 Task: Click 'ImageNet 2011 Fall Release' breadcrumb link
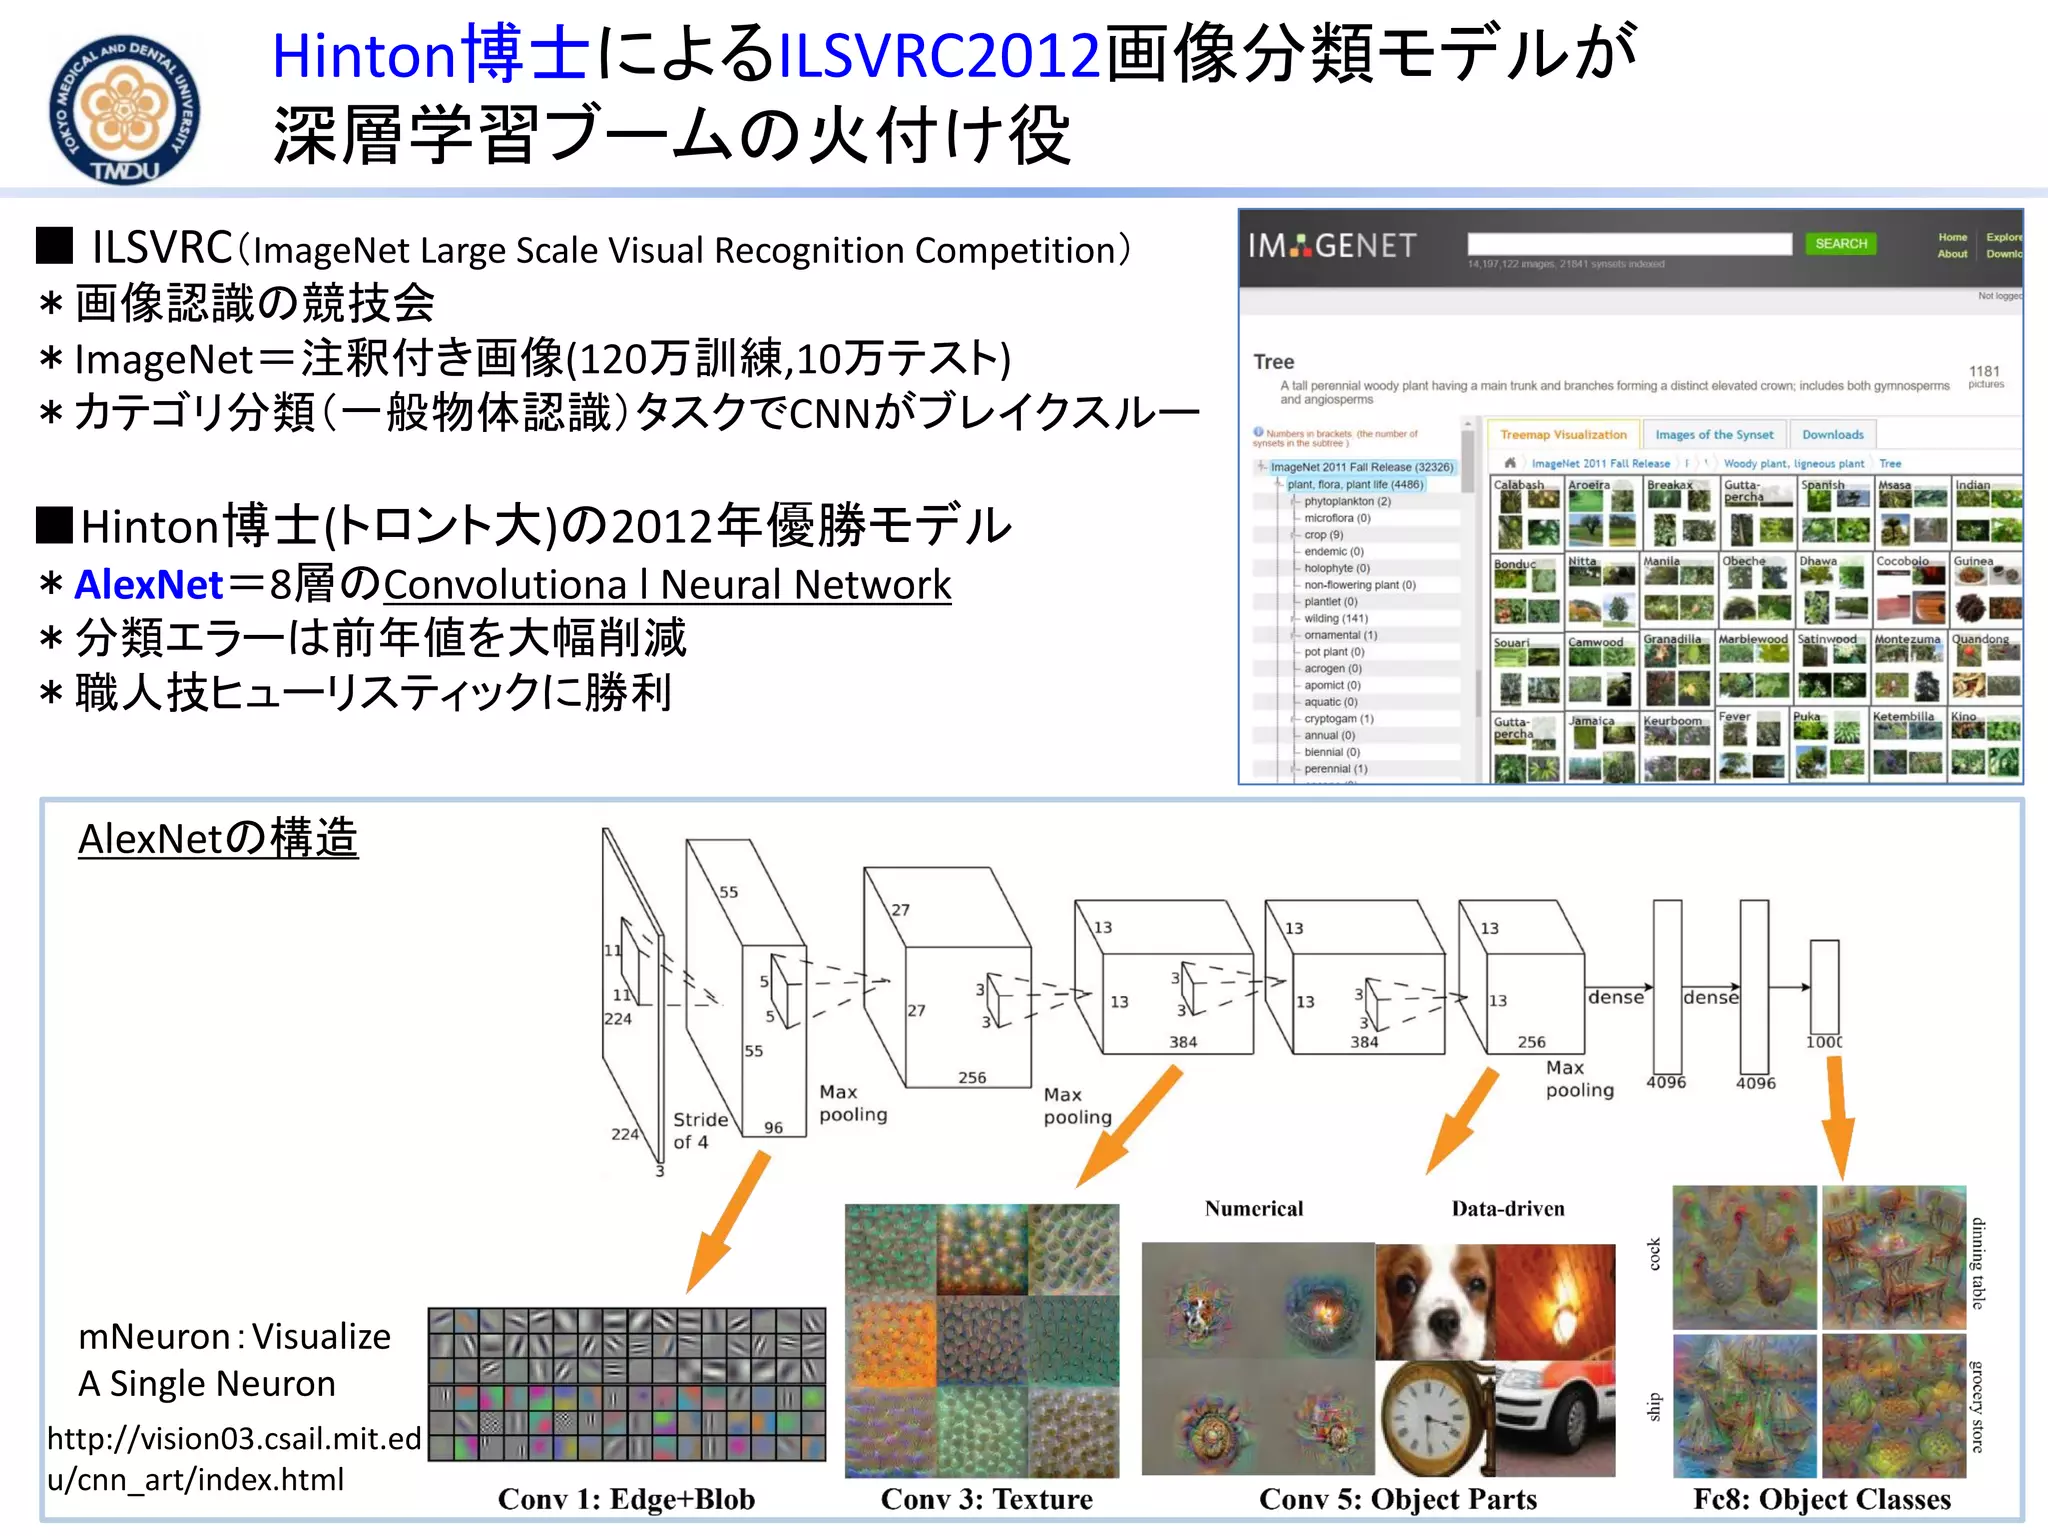click(1600, 463)
